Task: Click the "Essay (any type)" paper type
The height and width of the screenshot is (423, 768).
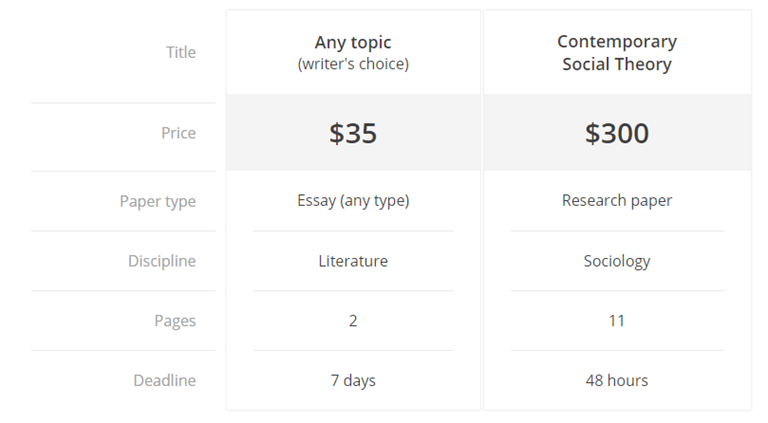Action: coord(353,201)
